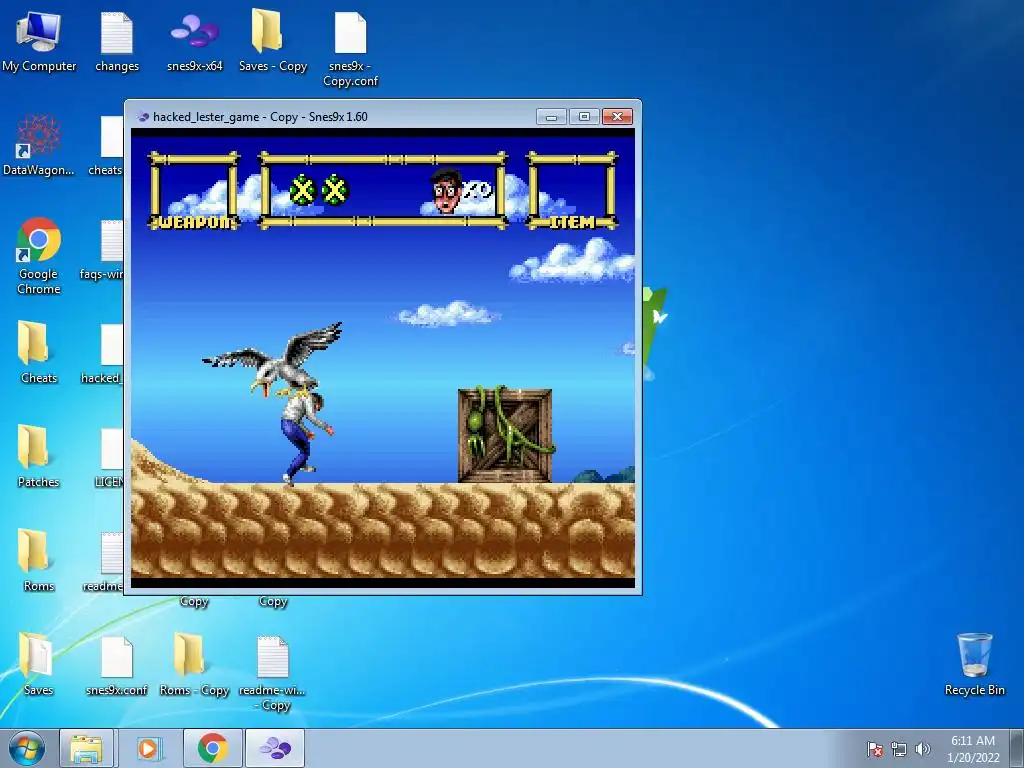Screen dimensions: 1024x768
Task: Close the Snes9x emulator window
Action: click(617, 116)
